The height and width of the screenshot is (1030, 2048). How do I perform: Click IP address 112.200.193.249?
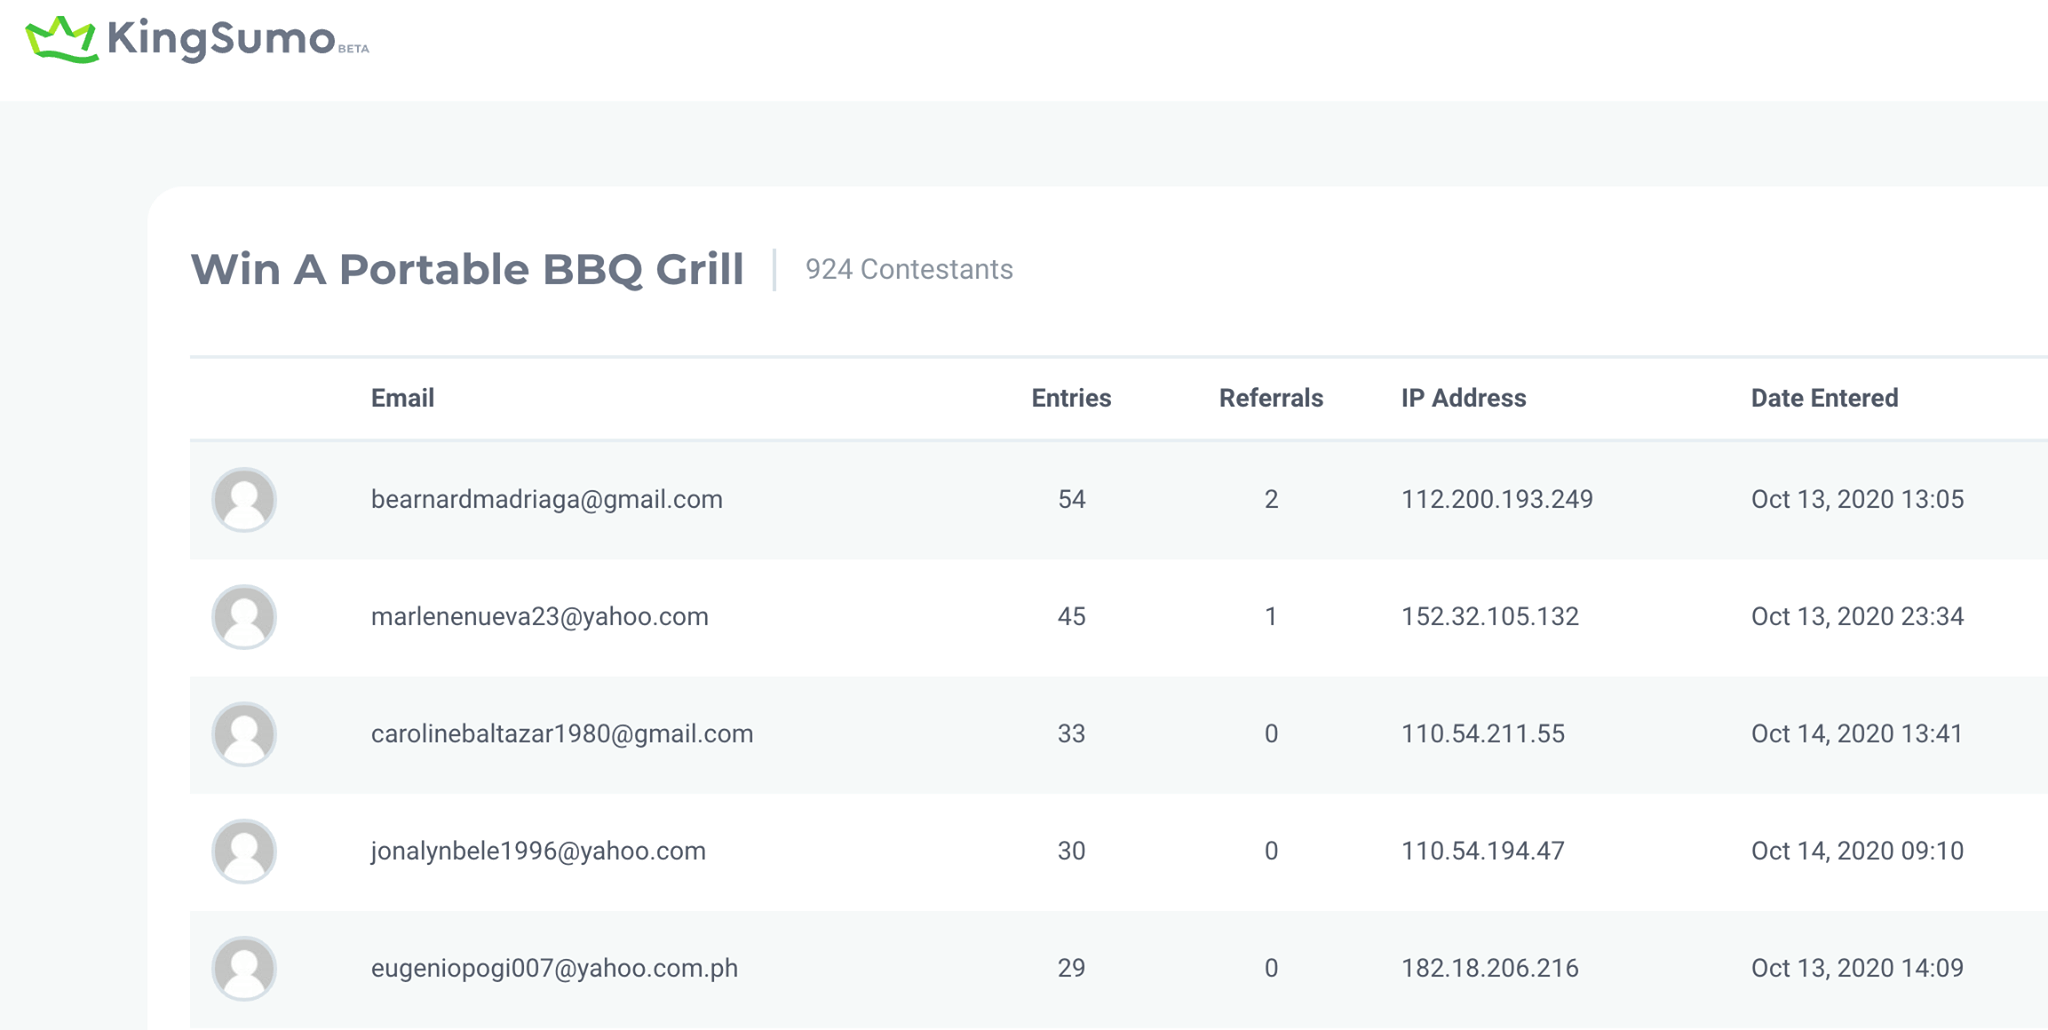pos(1497,499)
